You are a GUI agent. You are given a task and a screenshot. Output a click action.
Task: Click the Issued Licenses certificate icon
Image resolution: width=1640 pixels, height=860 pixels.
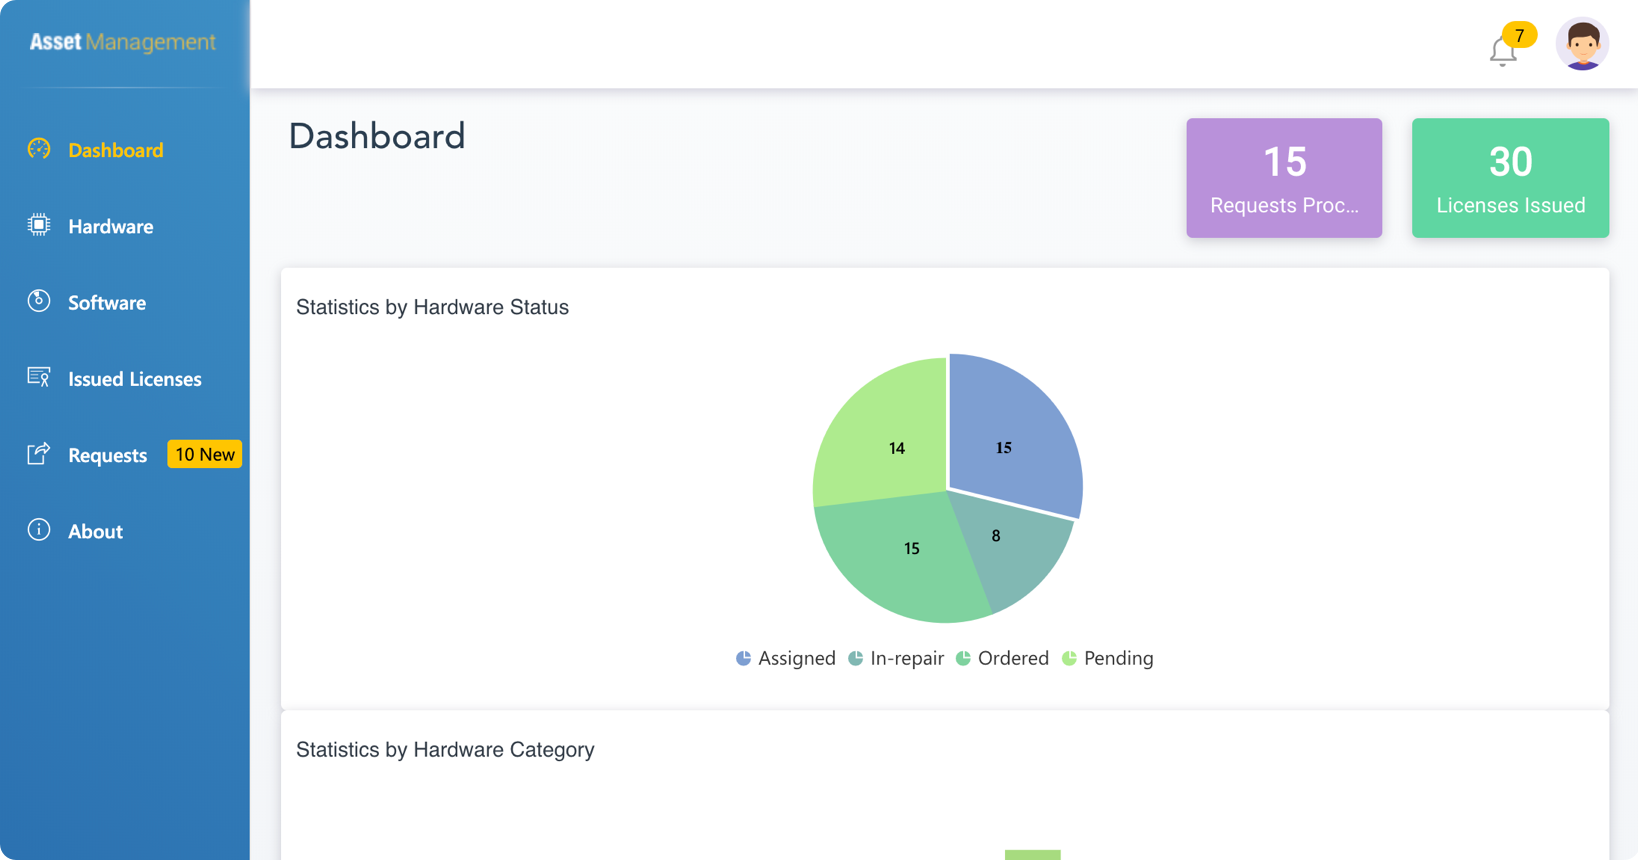click(39, 377)
